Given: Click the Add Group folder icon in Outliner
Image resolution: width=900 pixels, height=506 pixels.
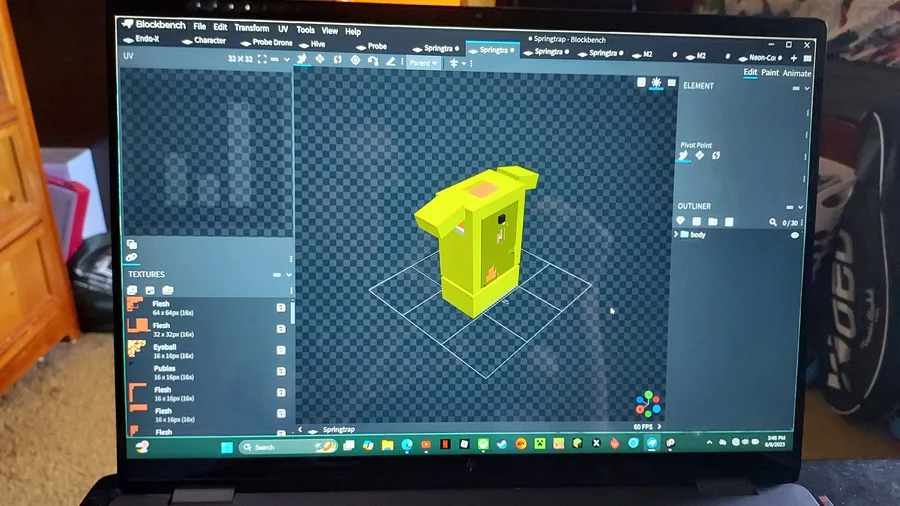Looking at the screenshot, I should point(712,221).
